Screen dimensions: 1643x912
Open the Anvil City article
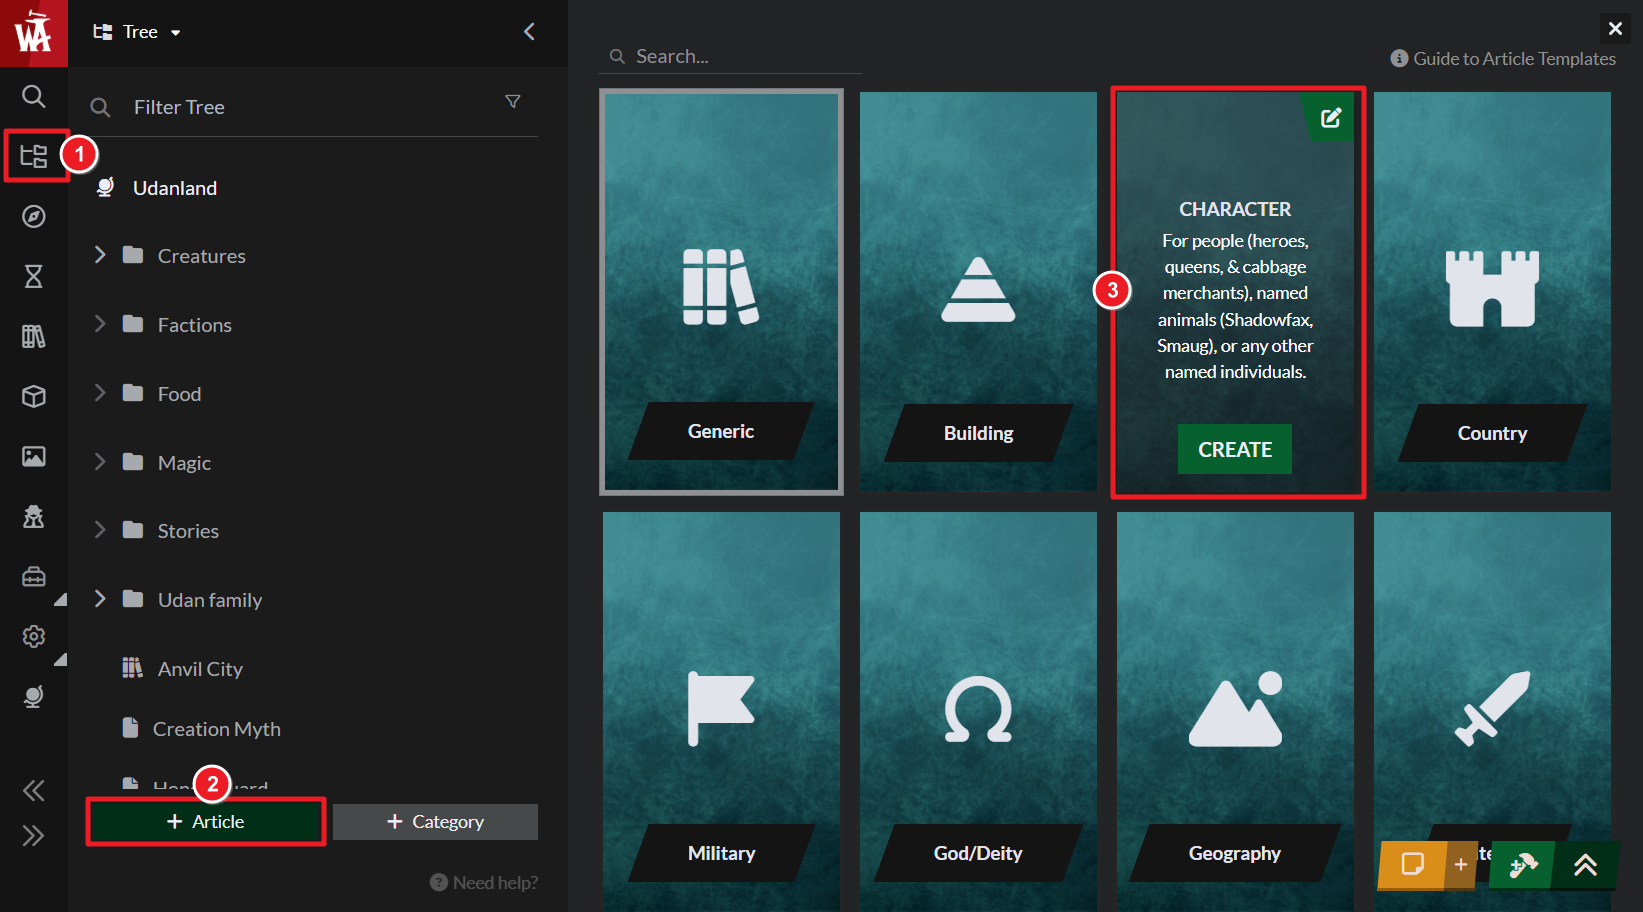pyautogui.click(x=200, y=669)
